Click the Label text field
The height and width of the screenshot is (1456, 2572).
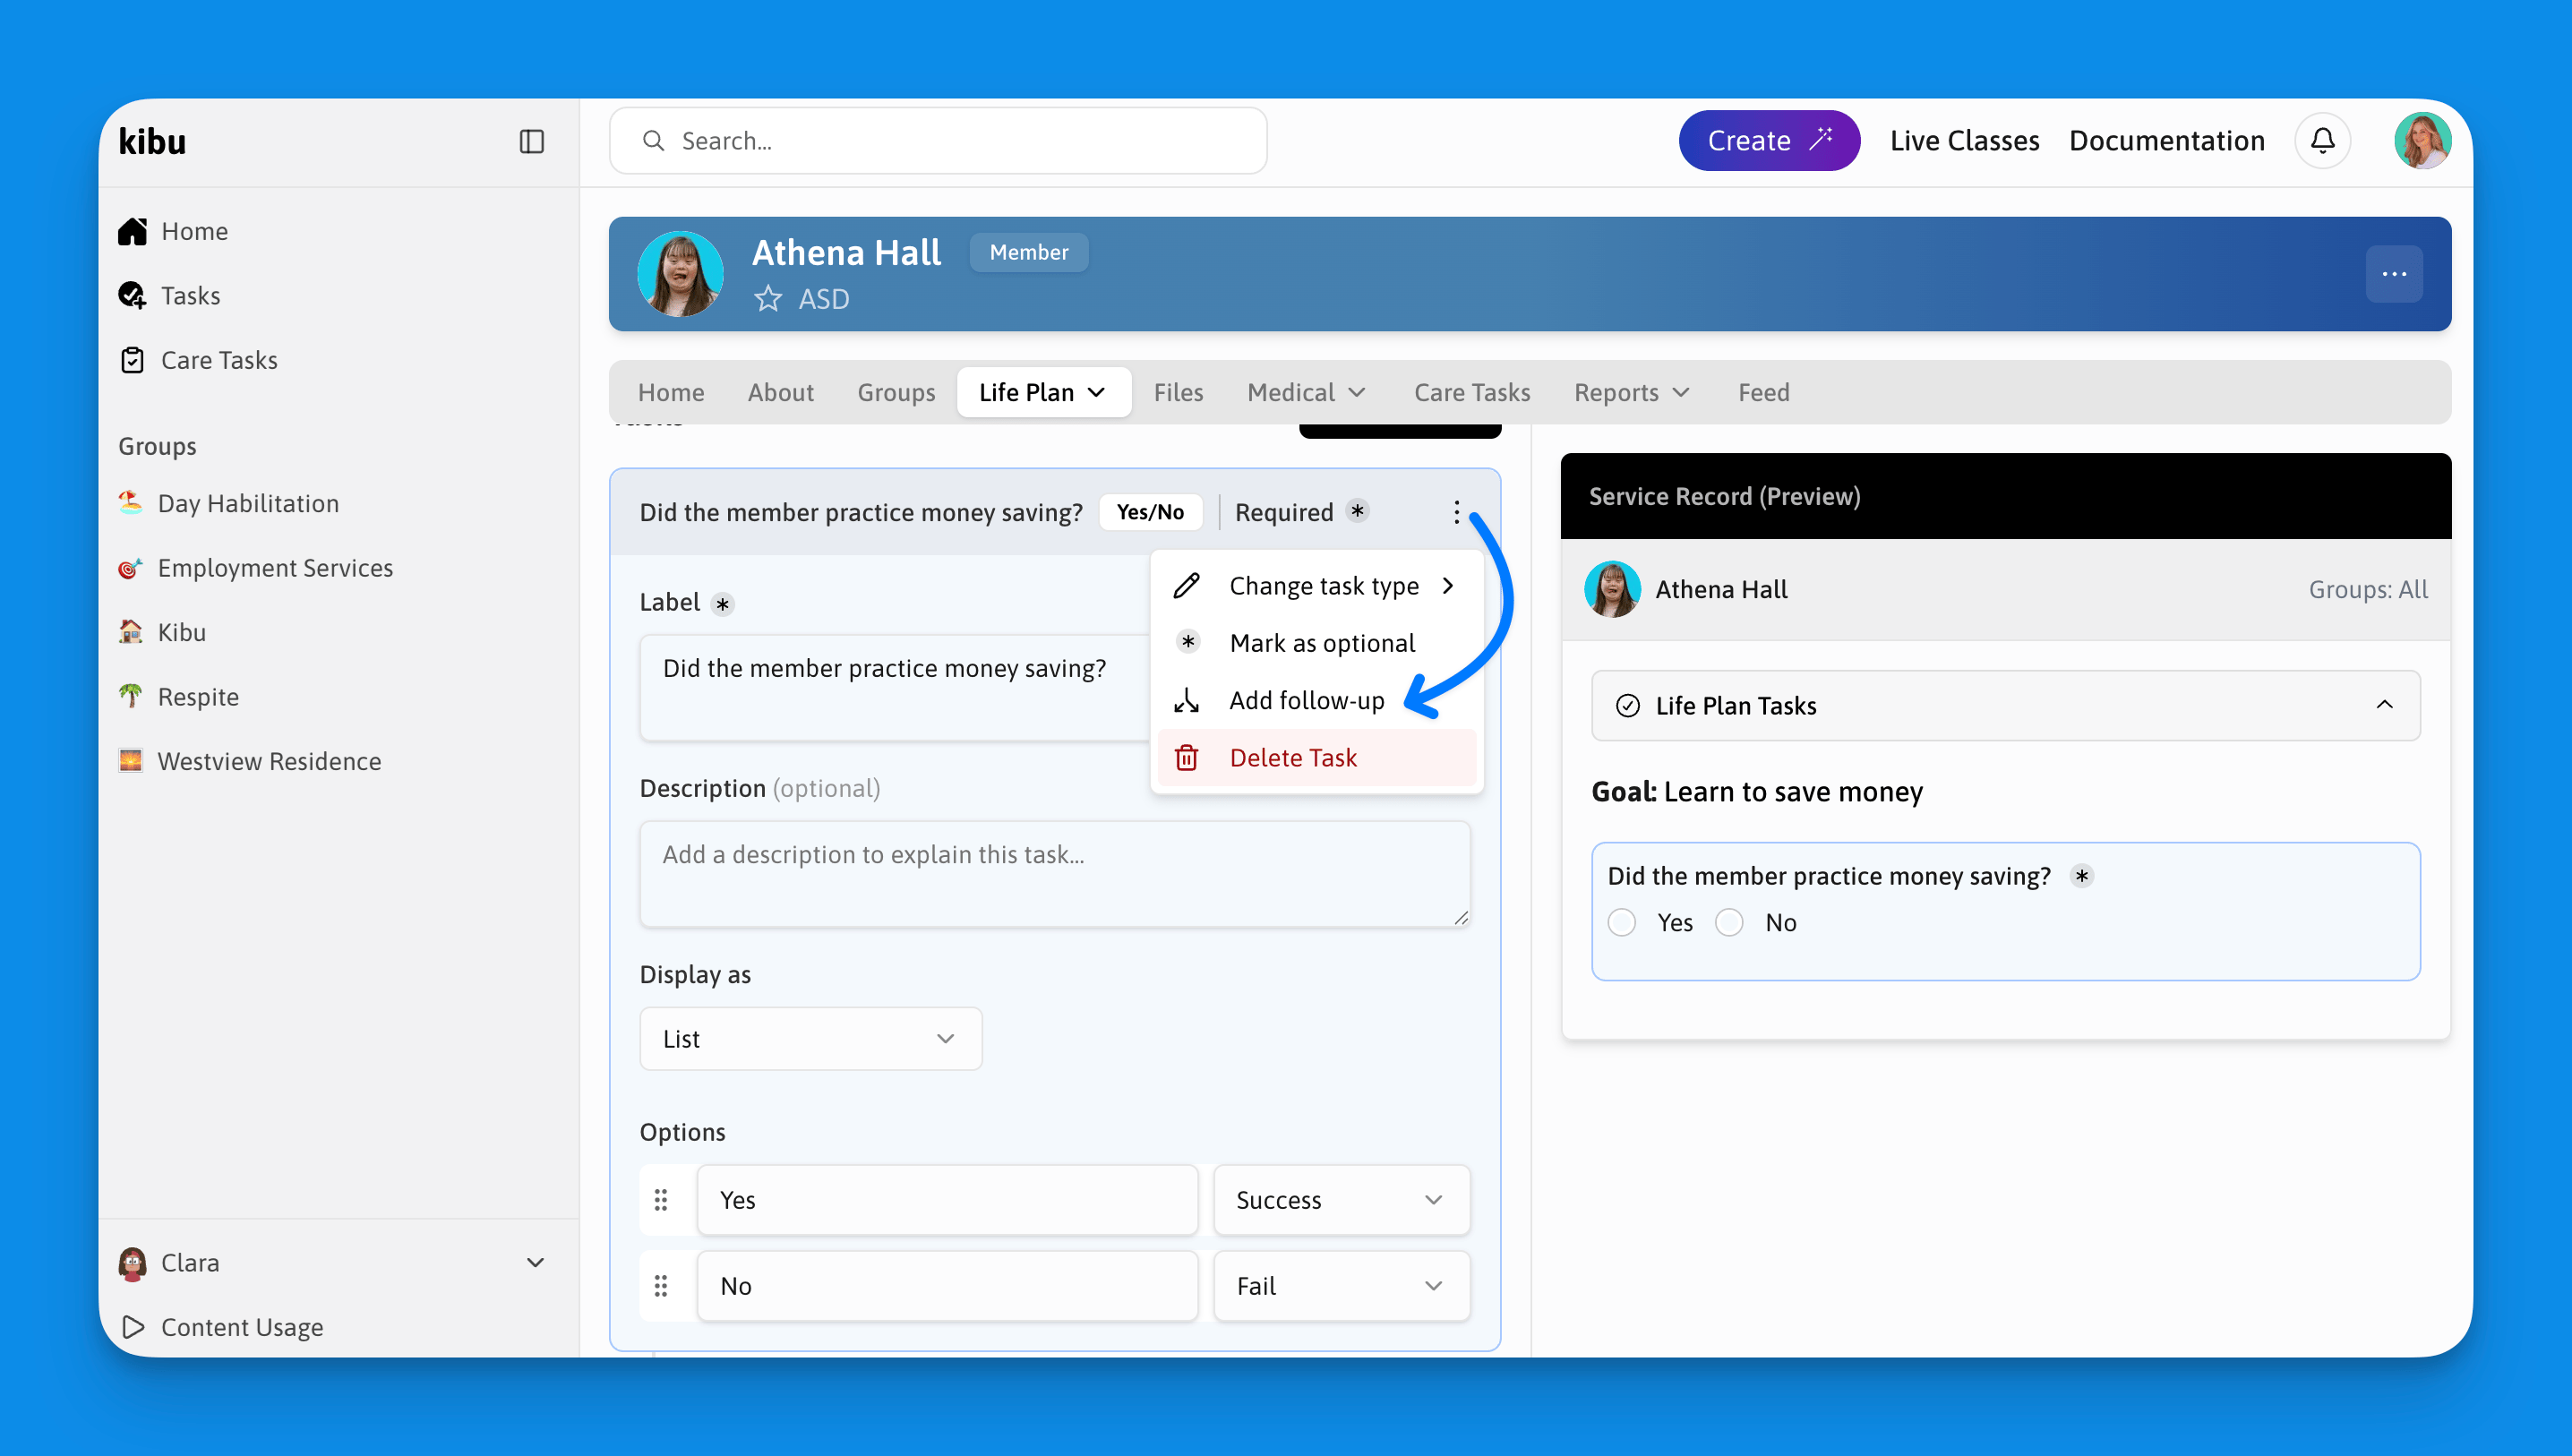click(x=895, y=687)
